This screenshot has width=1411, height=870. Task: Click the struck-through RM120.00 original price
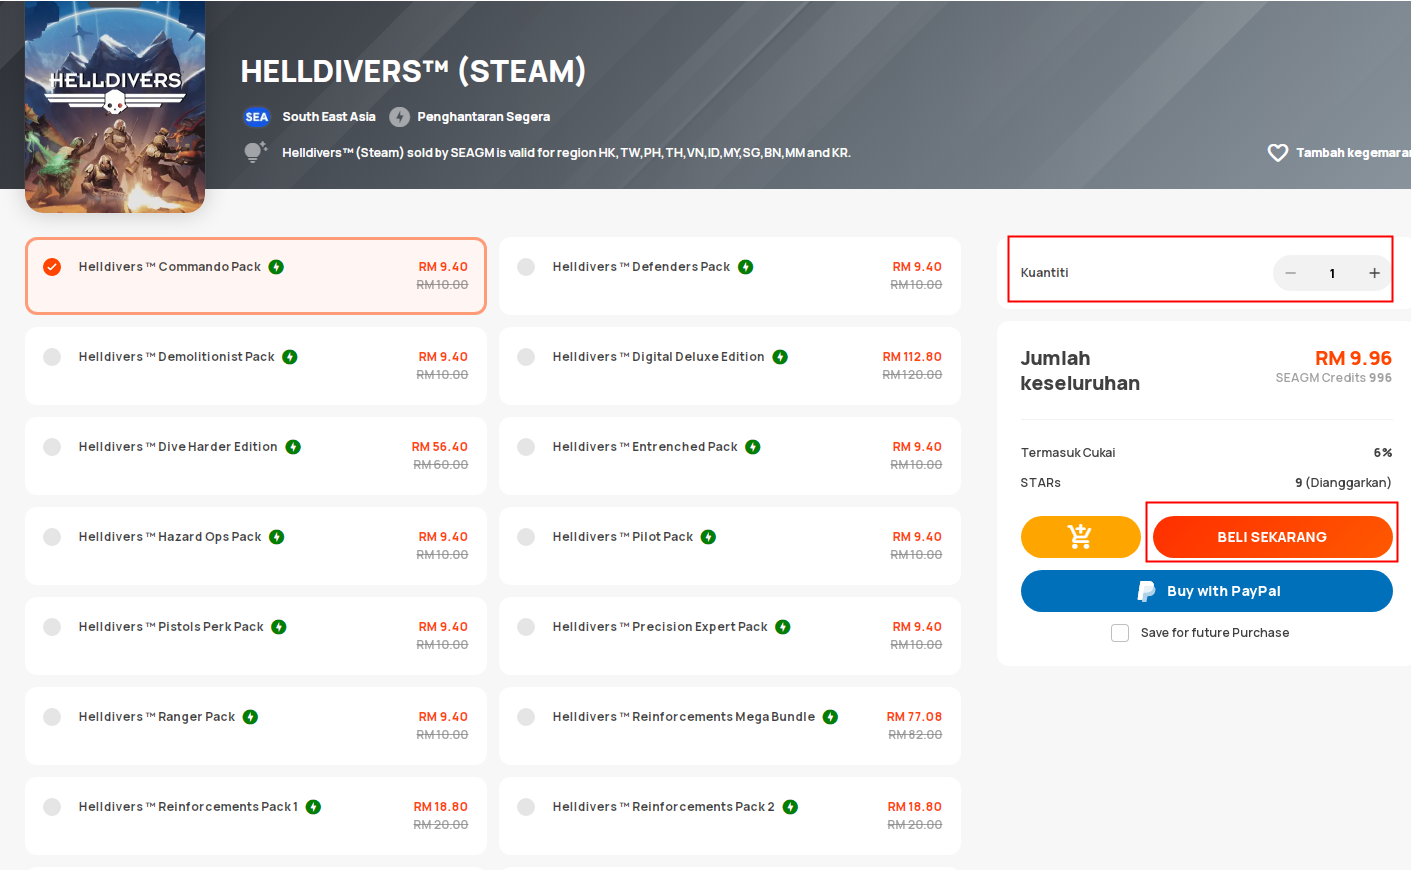tap(912, 375)
